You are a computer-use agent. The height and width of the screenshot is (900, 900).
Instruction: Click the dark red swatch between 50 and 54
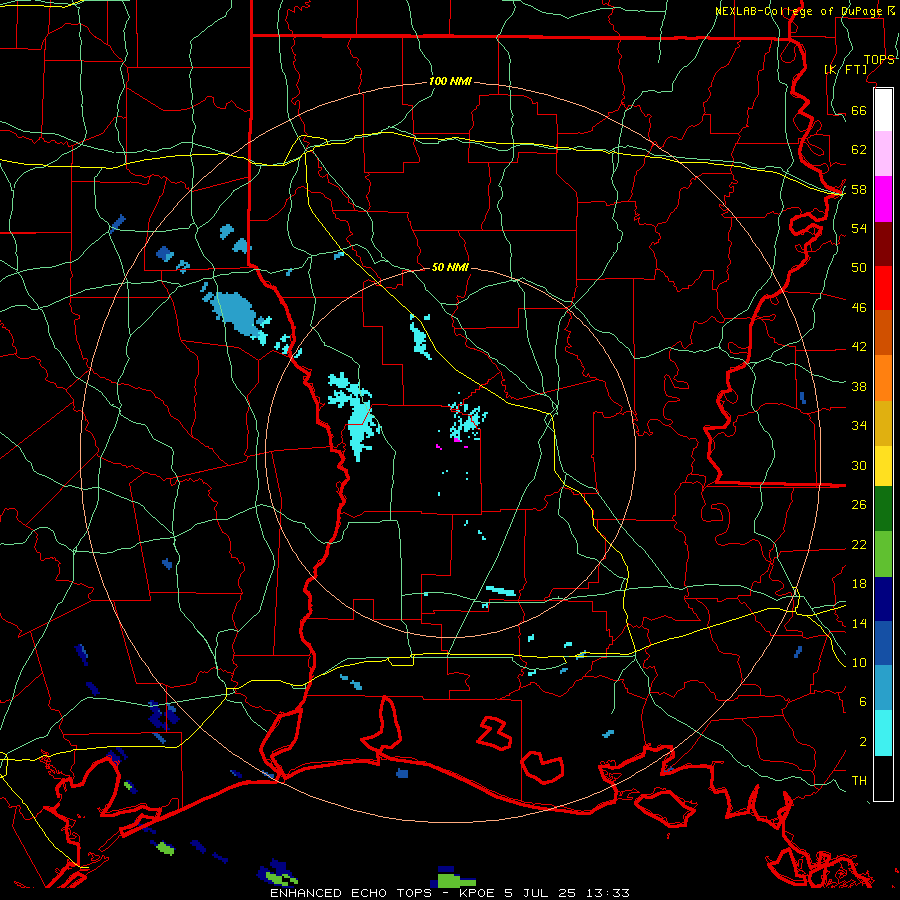[x=883, y=243]
